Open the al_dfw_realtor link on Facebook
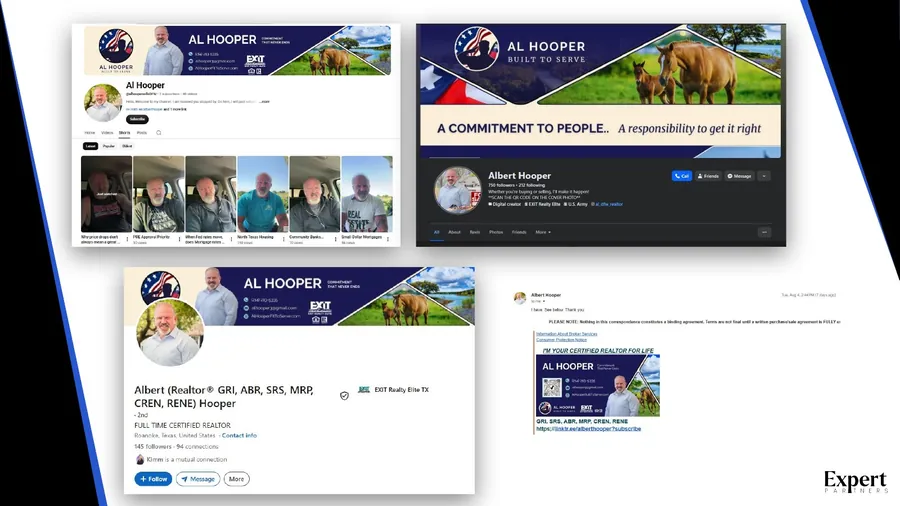 [608, 204]
